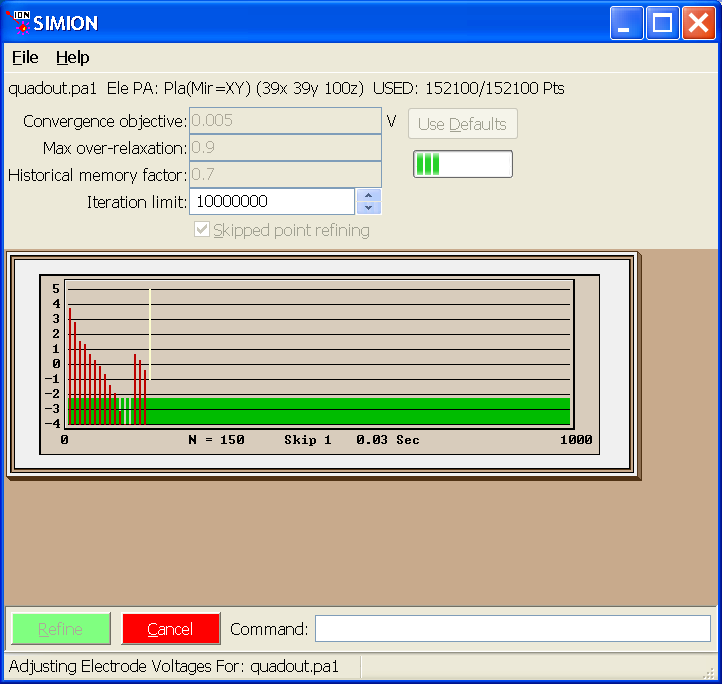Open the Help menu
Viewport: 722px width, 684px height.
[72, 58]
